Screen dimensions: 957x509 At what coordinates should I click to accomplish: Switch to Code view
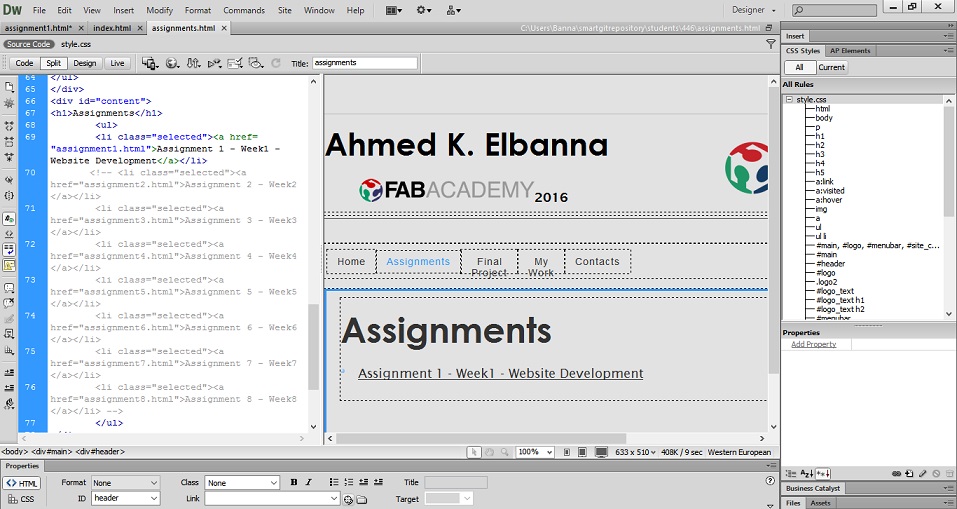tap(24, 63)
